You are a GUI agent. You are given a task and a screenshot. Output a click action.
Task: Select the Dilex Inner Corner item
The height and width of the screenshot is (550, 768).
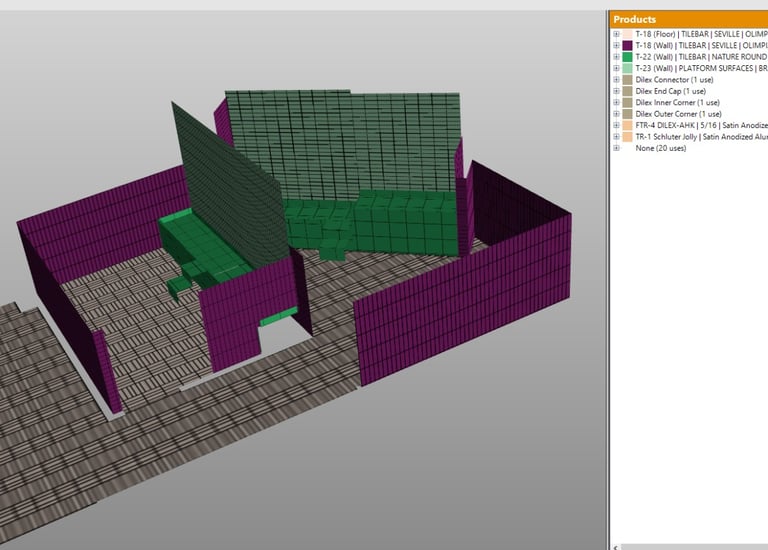coord(677,102)
